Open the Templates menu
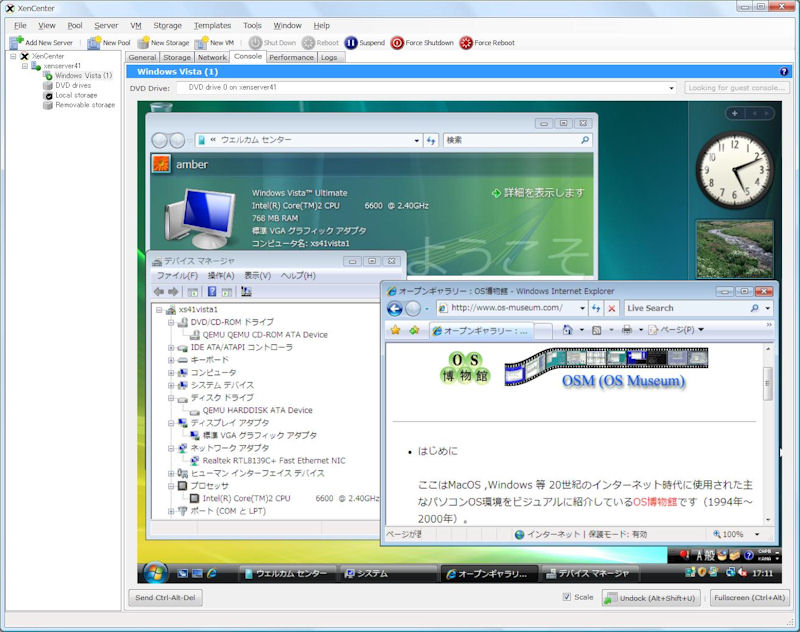Image resolution: width=800 pixels, height=632 pixels. pos(212,26)
